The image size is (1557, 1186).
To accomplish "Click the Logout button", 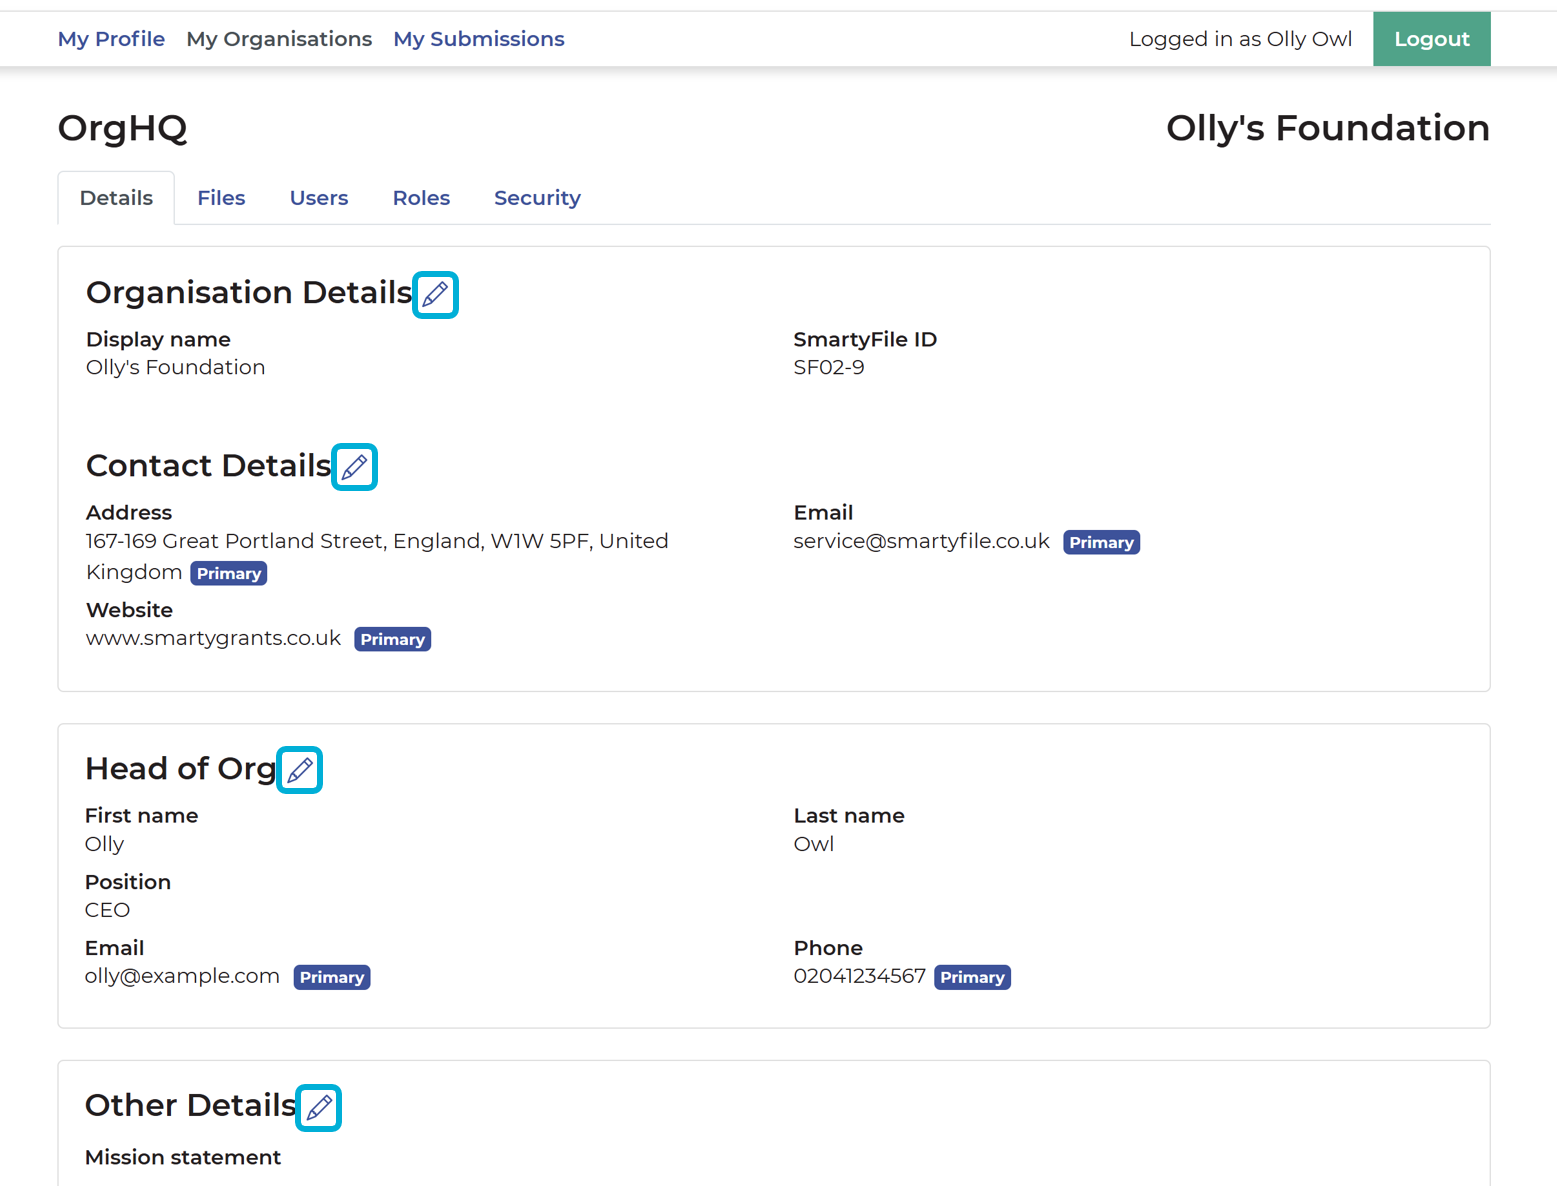I will click(x=1431, y=38).
